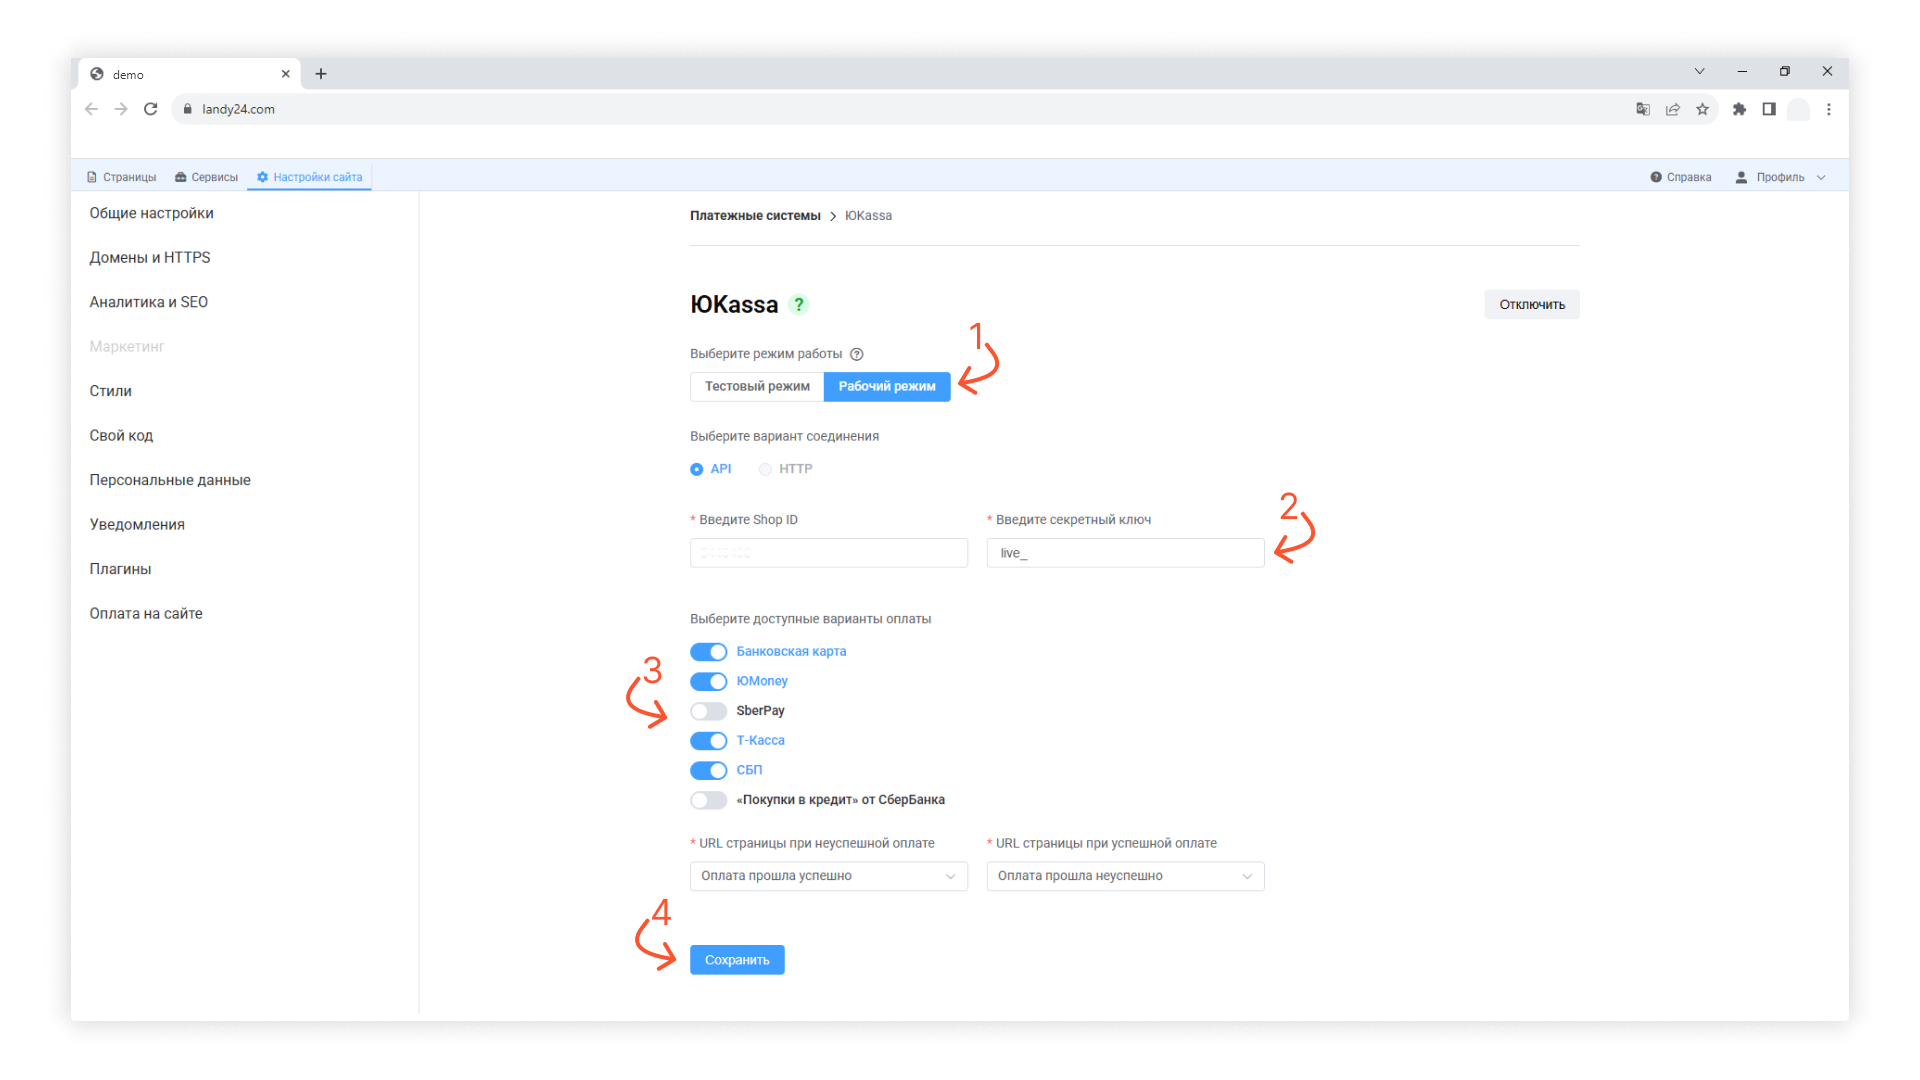Toggle СБП payment option
Image resolution: width=1920 pixels, height=1080 pixels.
709,771
